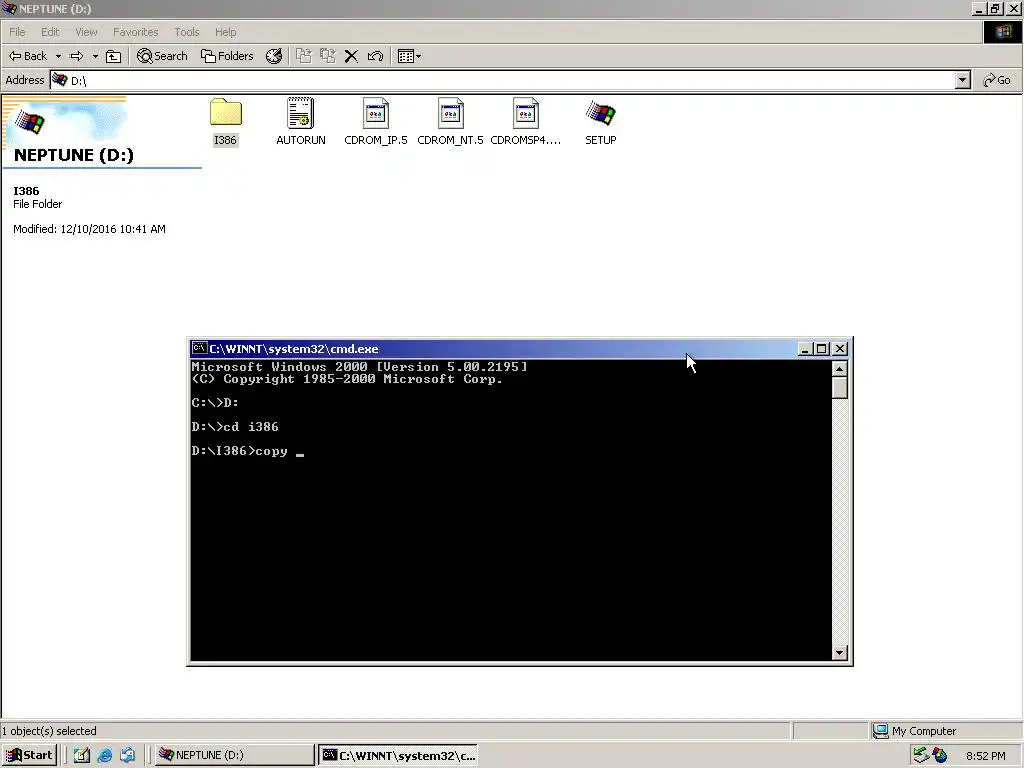Click the '1 object(s) selected' status text

[49, 731]
